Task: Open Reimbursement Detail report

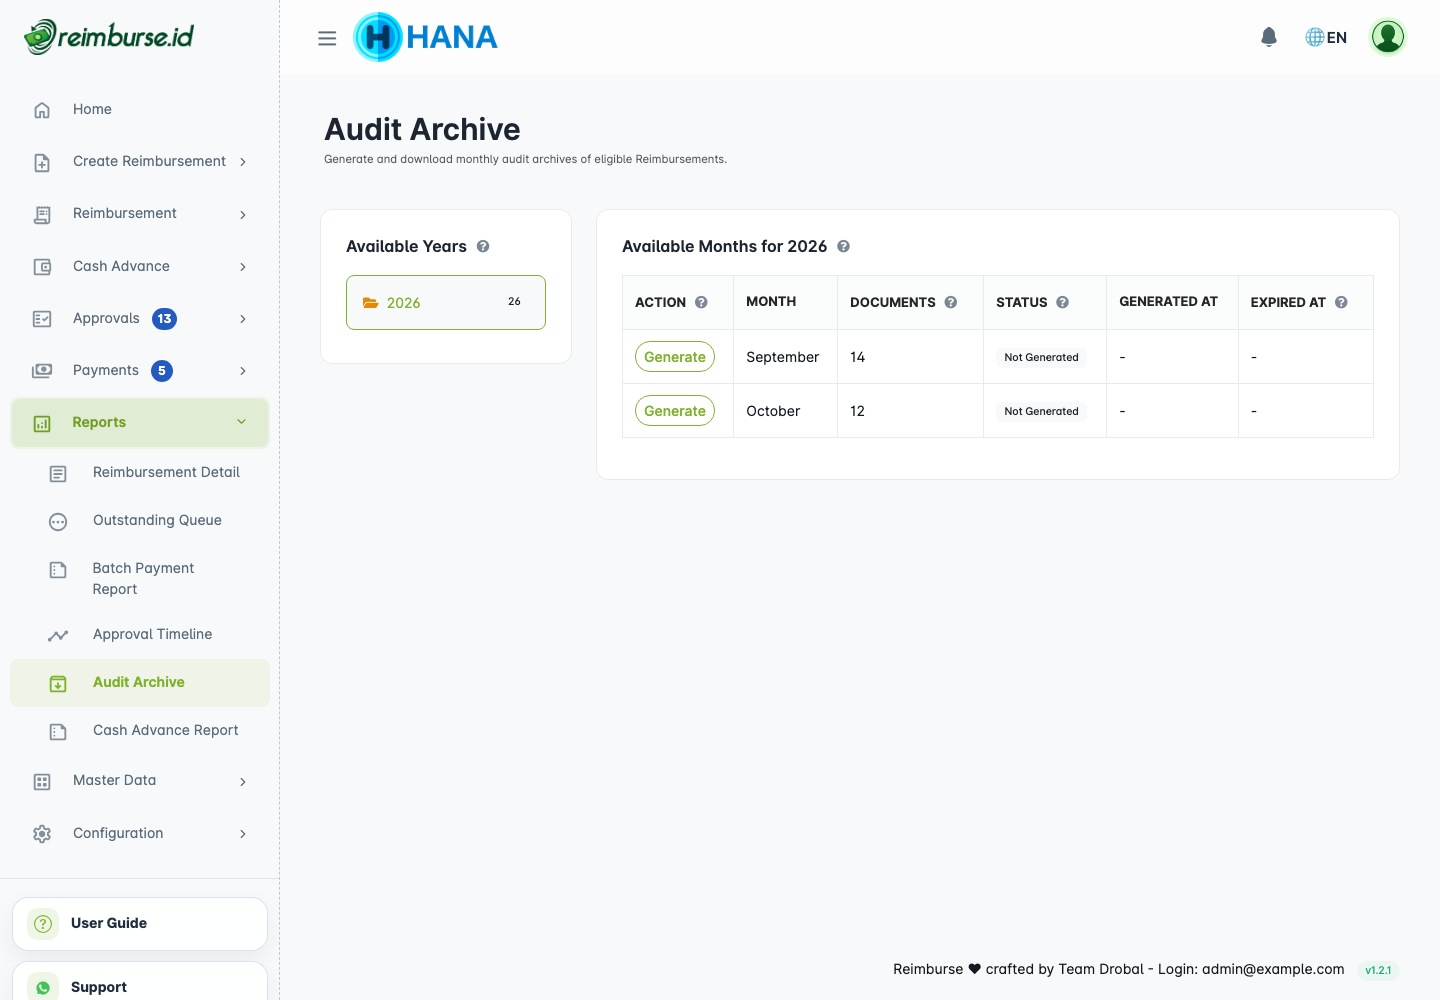Action: (x=140, y=473)
